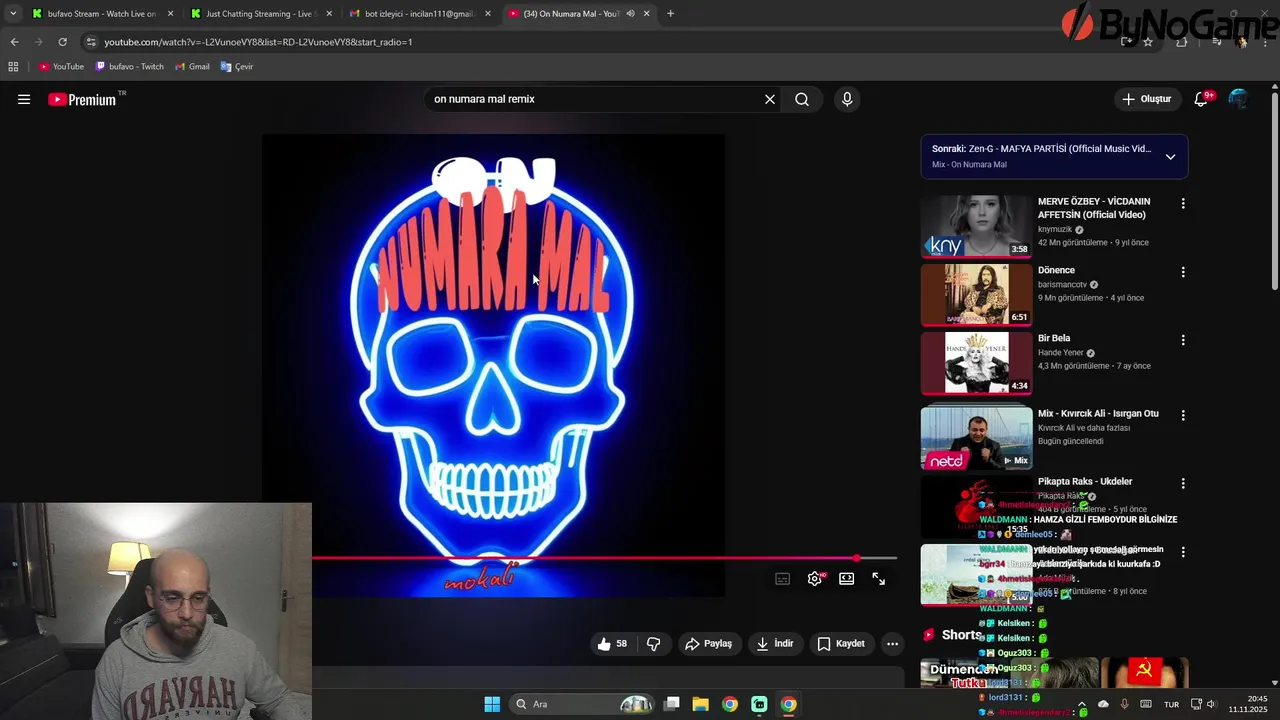1280x720 pixels.
Task: Open Bir Bela by Hande Yener thumbnail
Action: pyautogui.click(x=976, y=363)
